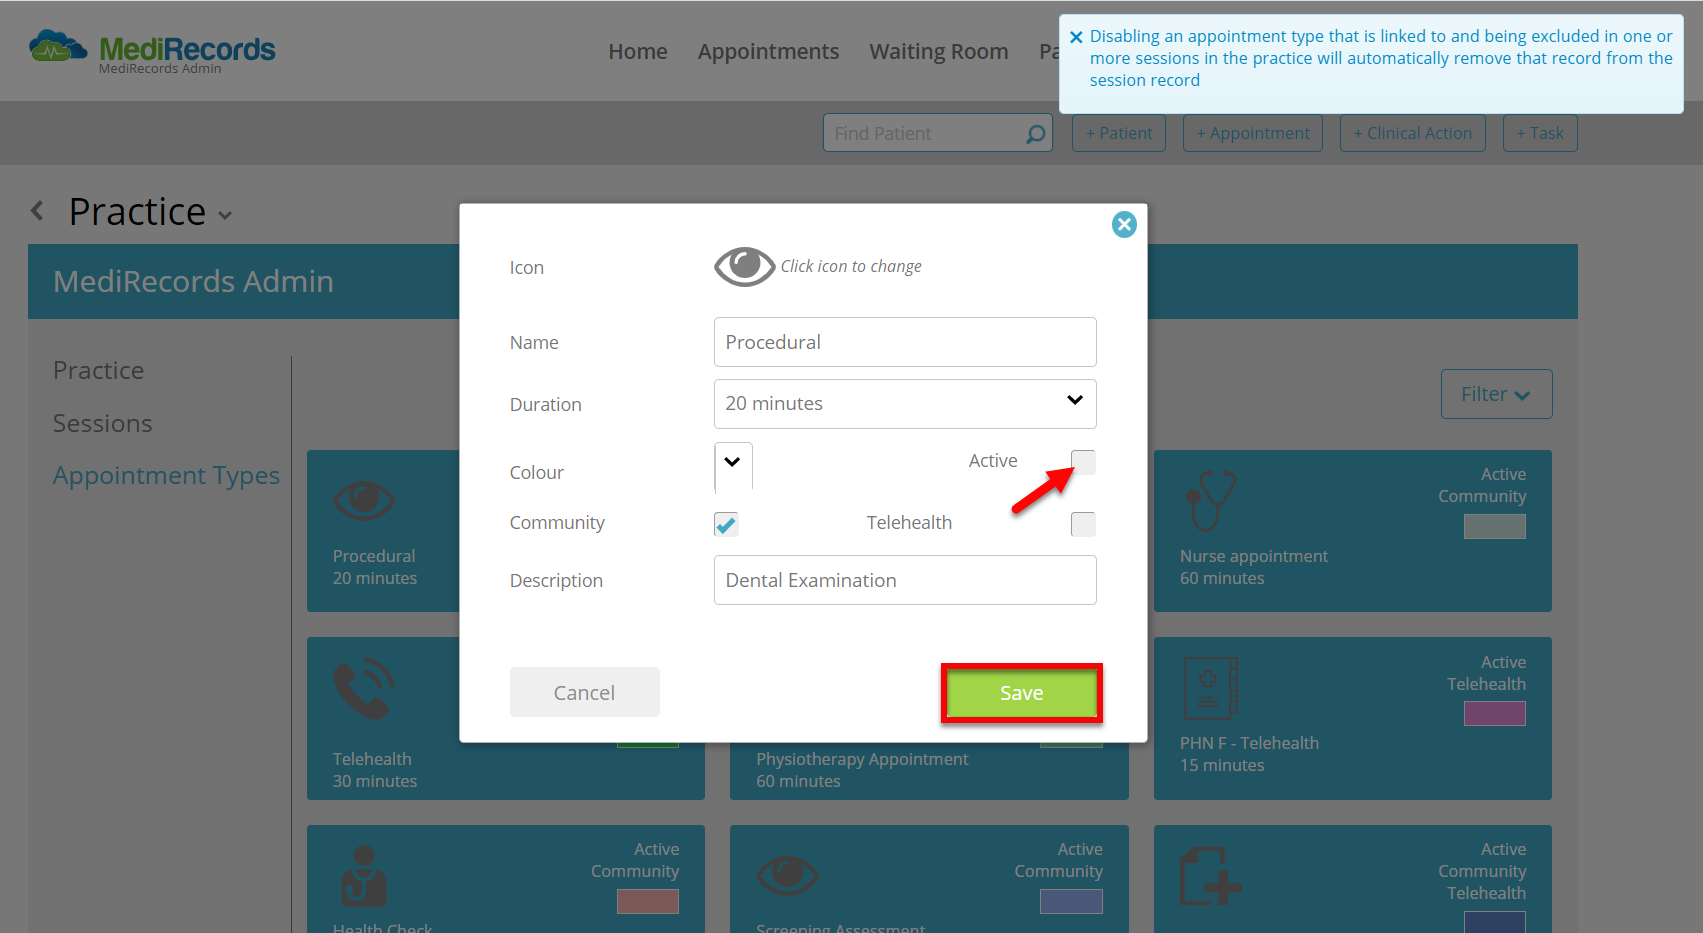1703x933 pixels.
Task: Click the 'Nurse appointment' card title
Action: click(1254, 556)
